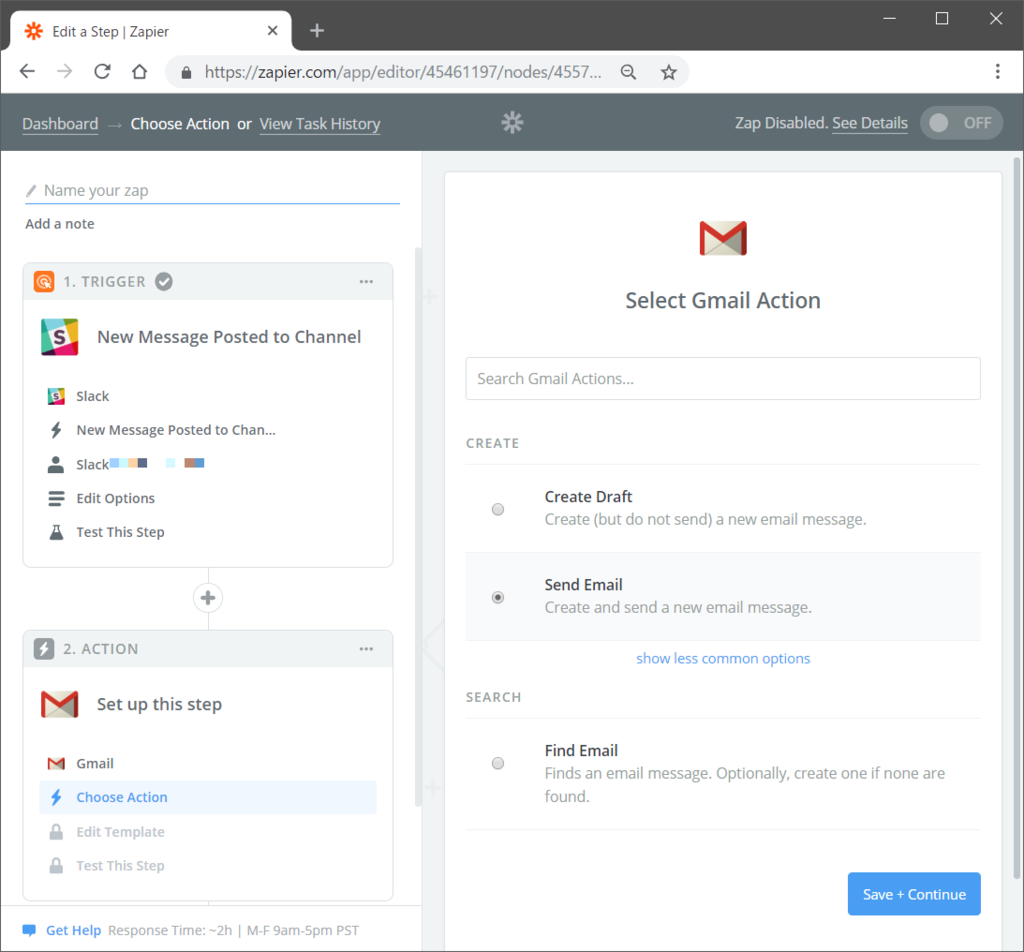Click Set up this step heading
Screen dimensions: 1024x952
tap(159, 704)
